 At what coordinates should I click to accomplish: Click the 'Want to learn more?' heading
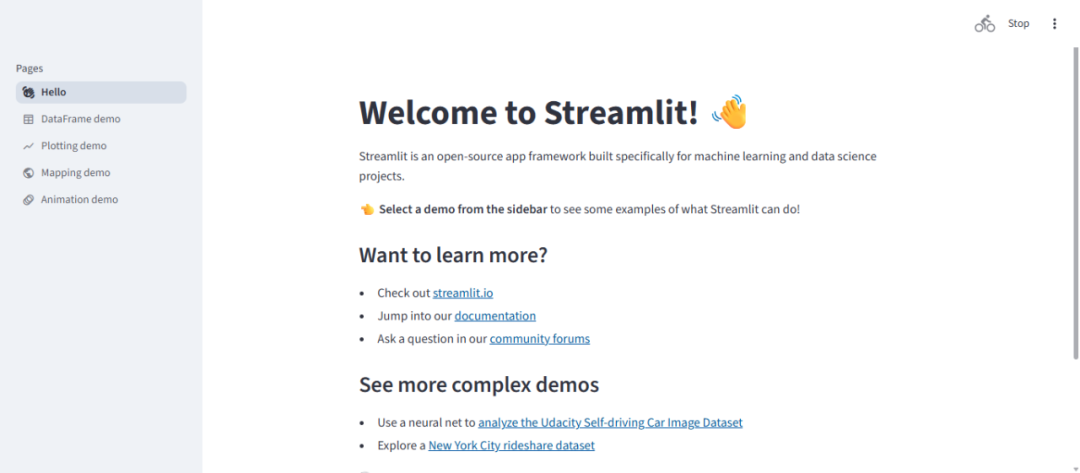click(453, 255)
